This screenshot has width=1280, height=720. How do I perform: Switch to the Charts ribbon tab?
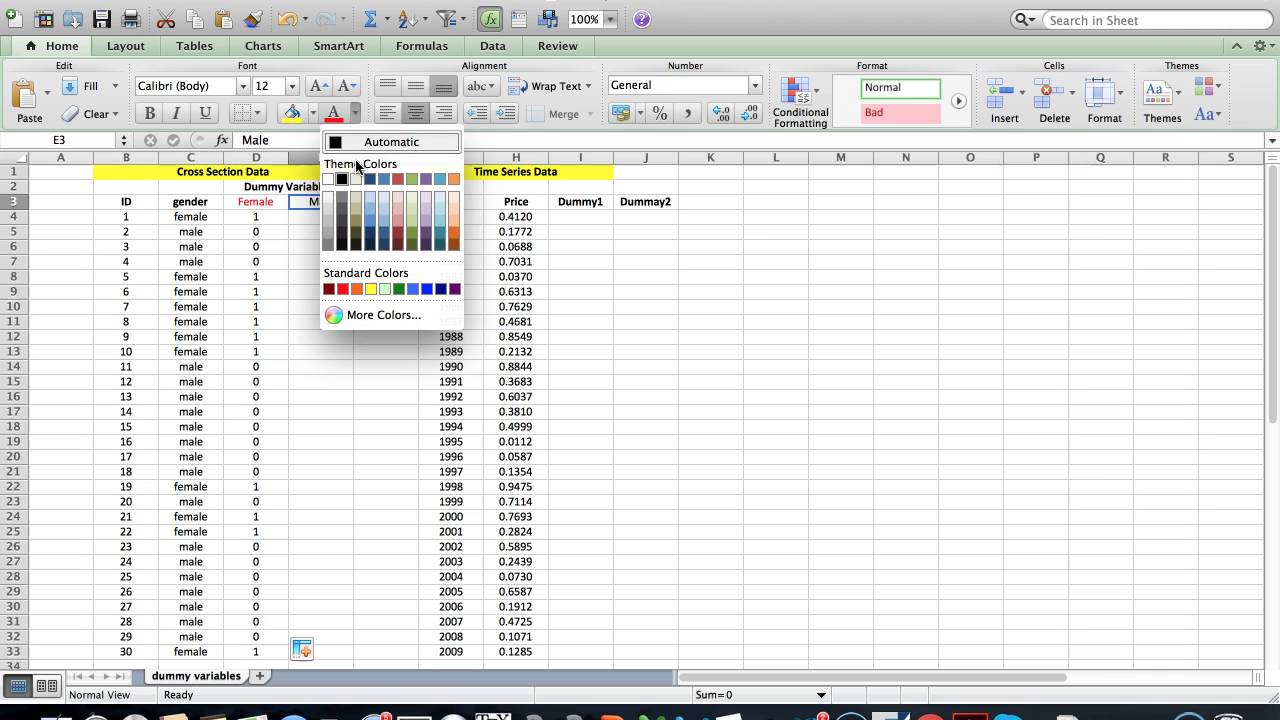pos(263,46)
